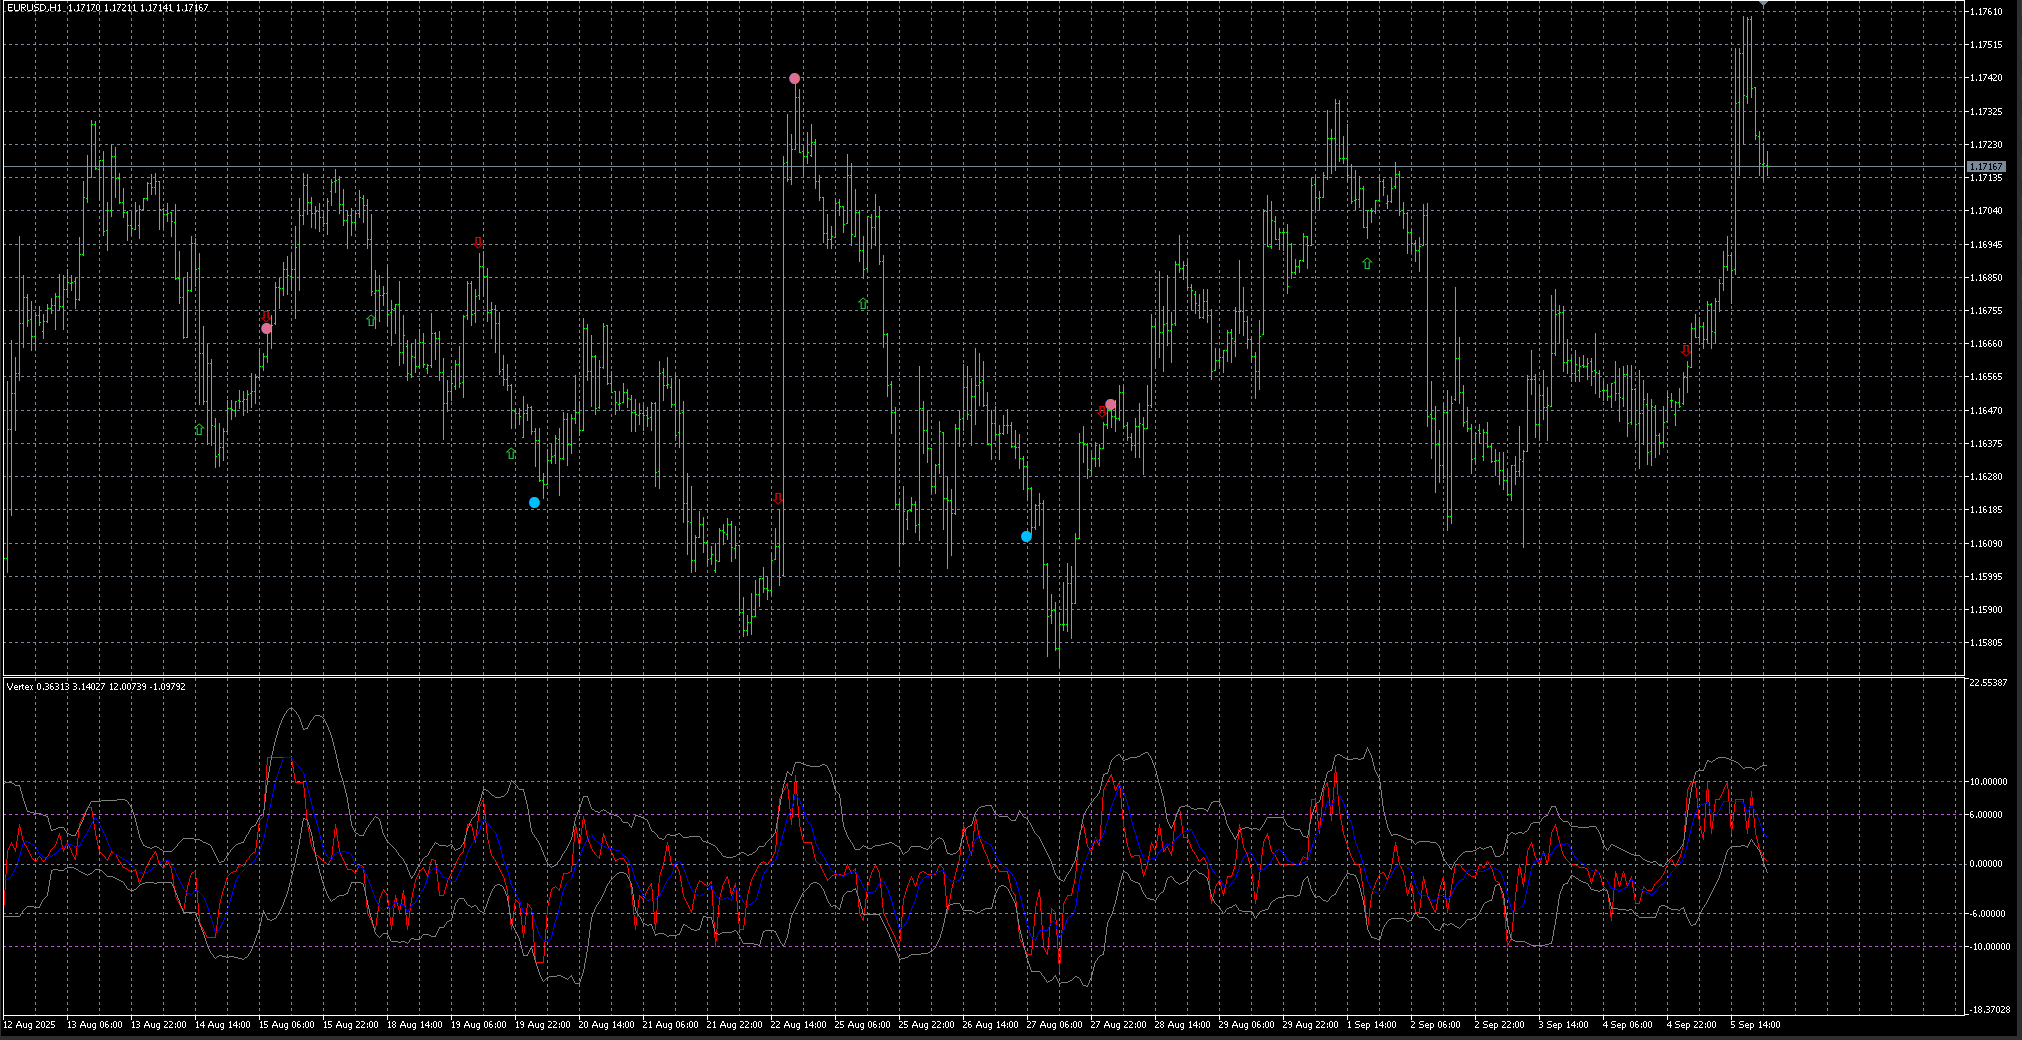The image size is (2022, 1040).
Task: Click the pink dot above 27 Aug 22:00
Action: coord(1110,404)
